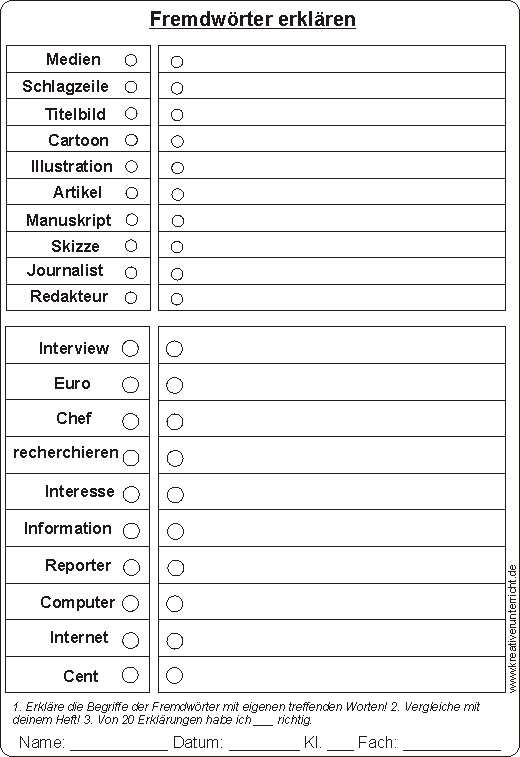This screenshot has width=520, height=757.
Task: Select the circle next to Medien
Action: coord(131,60)
